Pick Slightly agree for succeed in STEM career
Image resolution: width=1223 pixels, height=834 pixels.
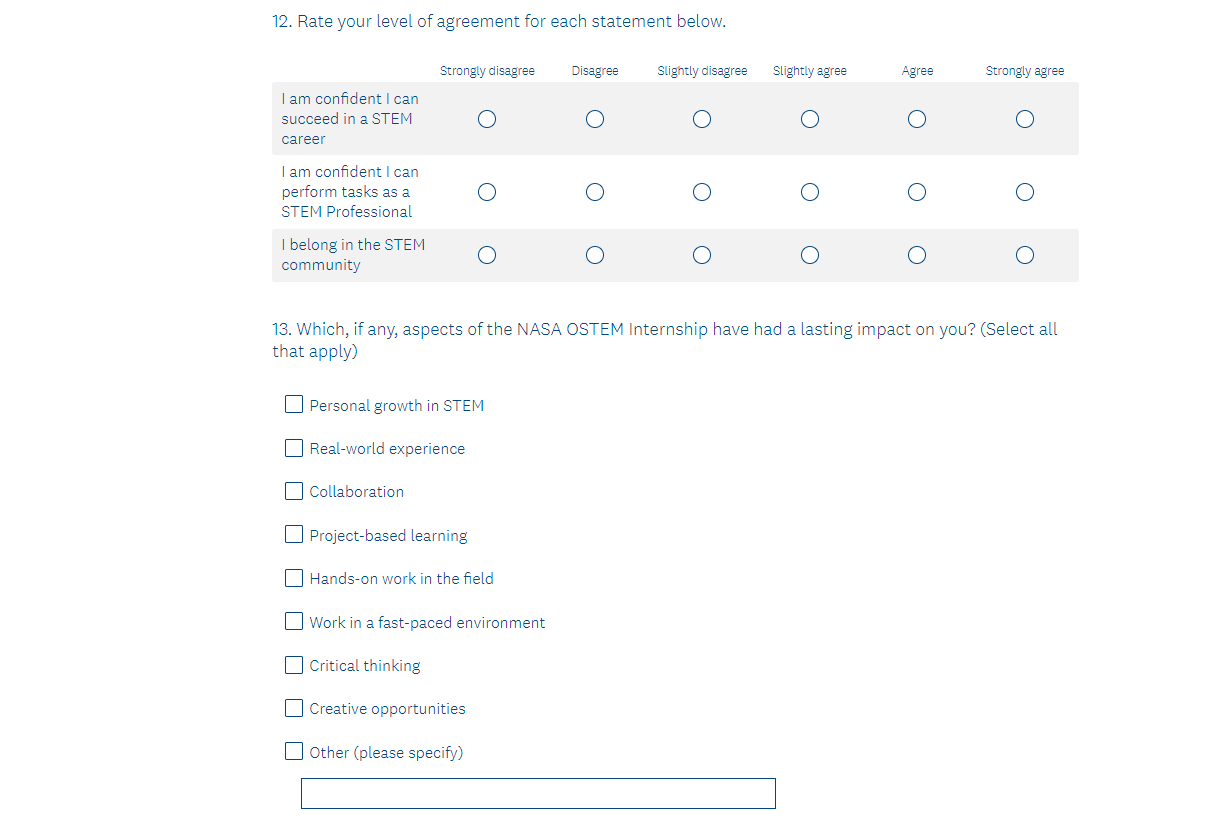(810, 119)
